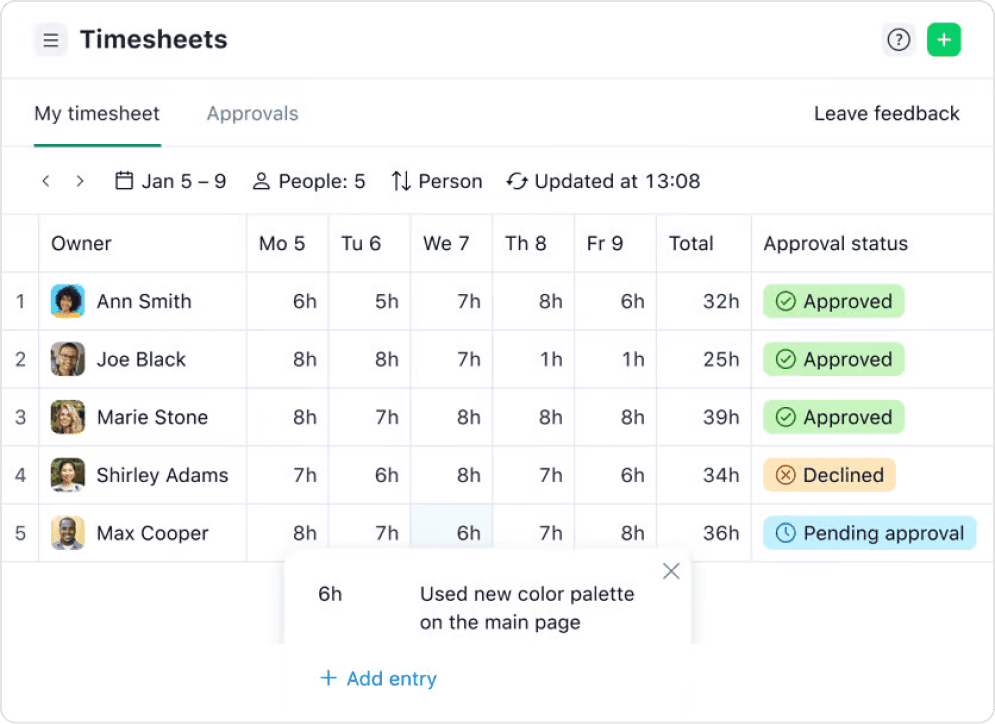Click the green plus icon
The image size is (995, 724).
(x=944, y=40)
